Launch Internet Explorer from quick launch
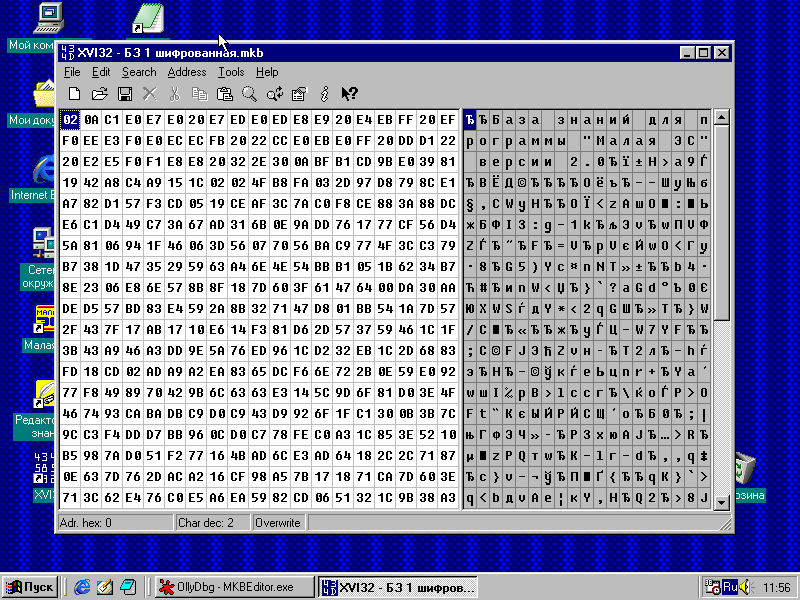The image size is (800, 600). (x=82, y=587)
